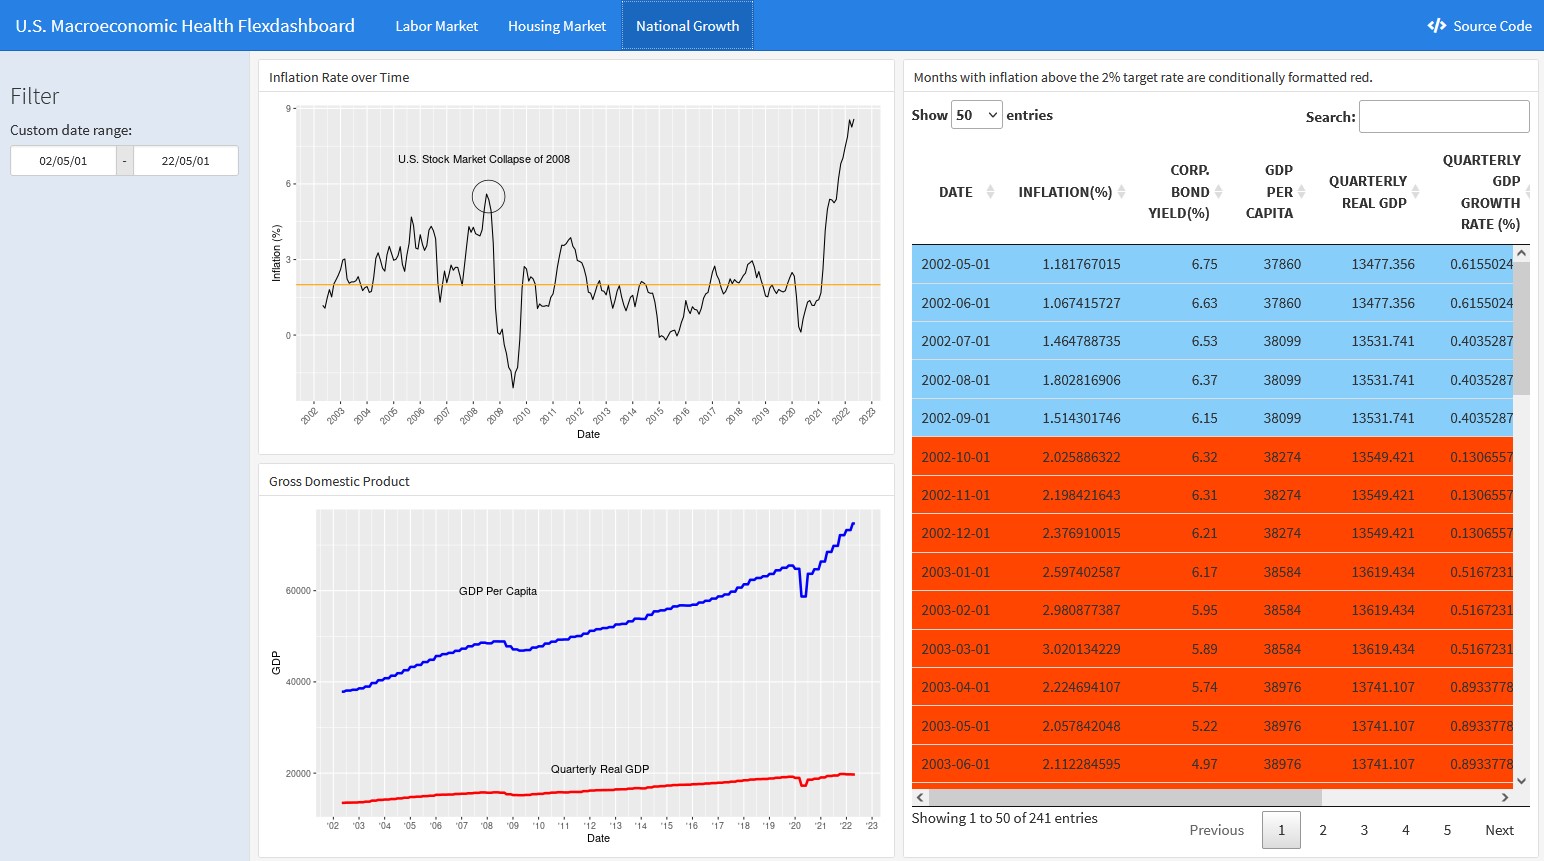Image resolution: width=1544 pixels, height=861 pixels.
Task: Click the table scroll-down arrow
Action: [x=1521, y=781]
